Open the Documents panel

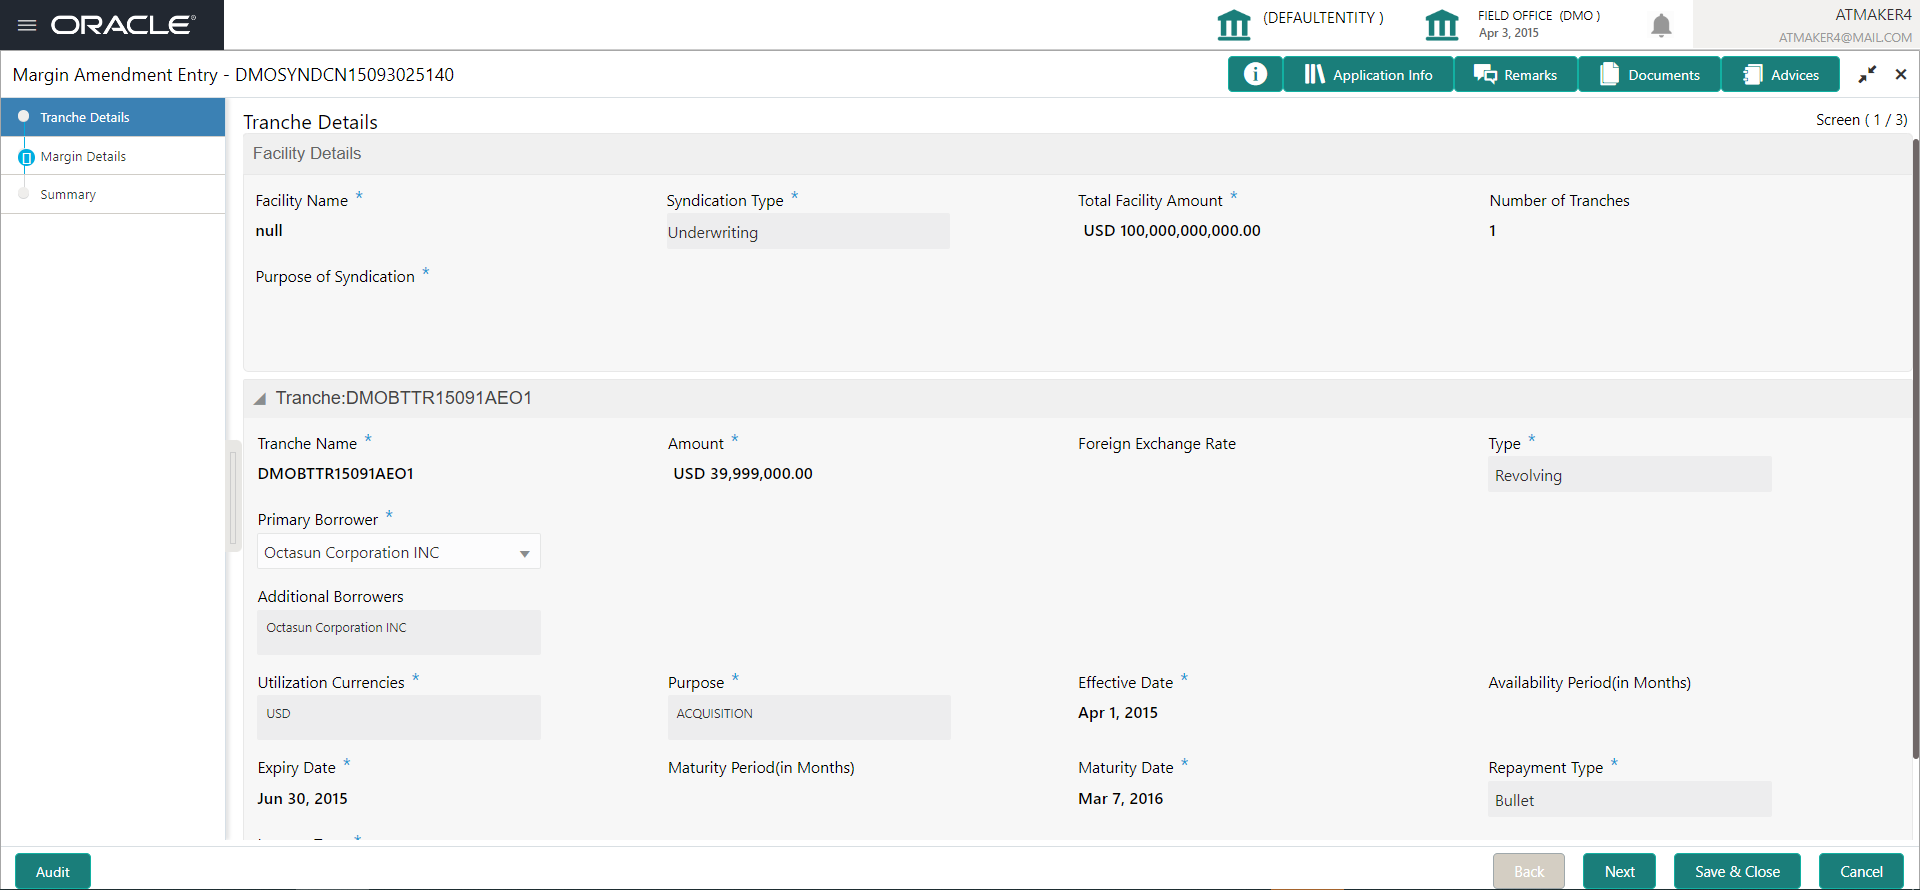click(x=1650, y=74)
